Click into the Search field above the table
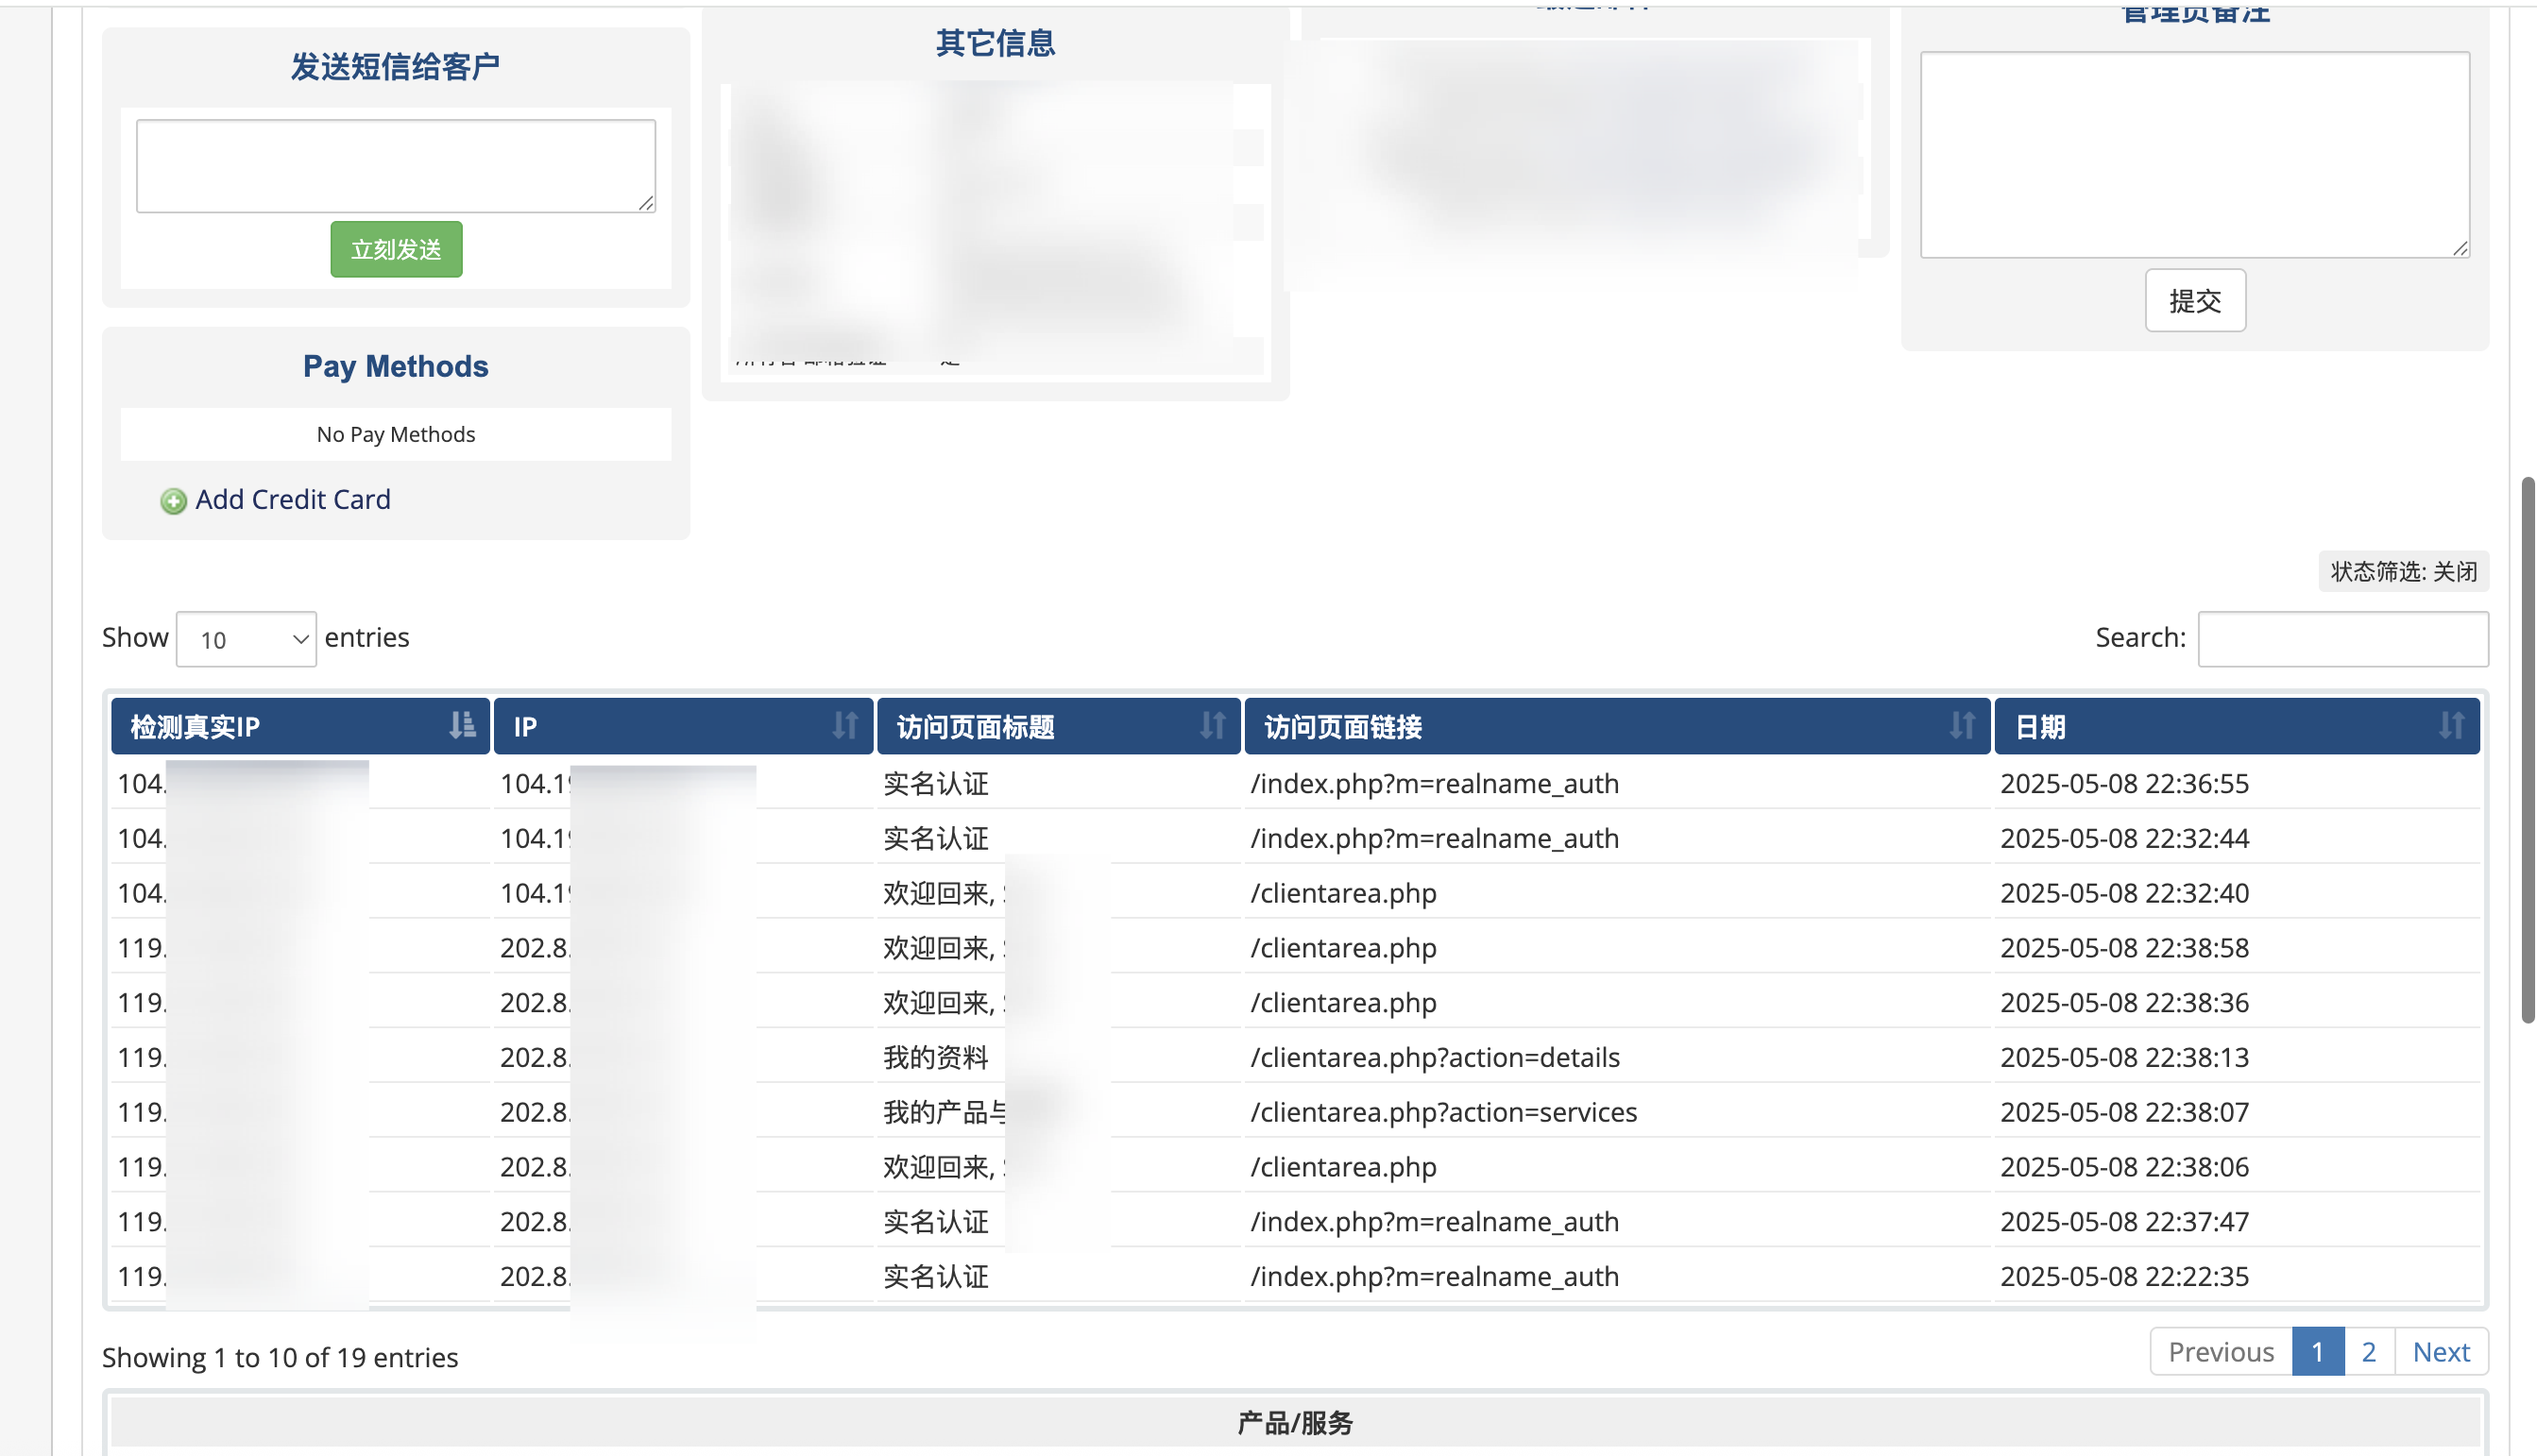Screen dimensions: 2537x1456 [2343, 638]
